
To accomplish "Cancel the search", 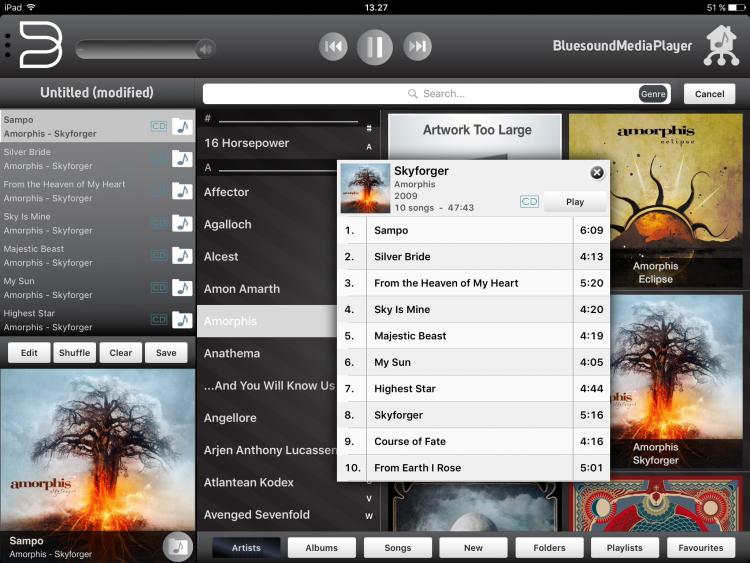I will 709,94.
